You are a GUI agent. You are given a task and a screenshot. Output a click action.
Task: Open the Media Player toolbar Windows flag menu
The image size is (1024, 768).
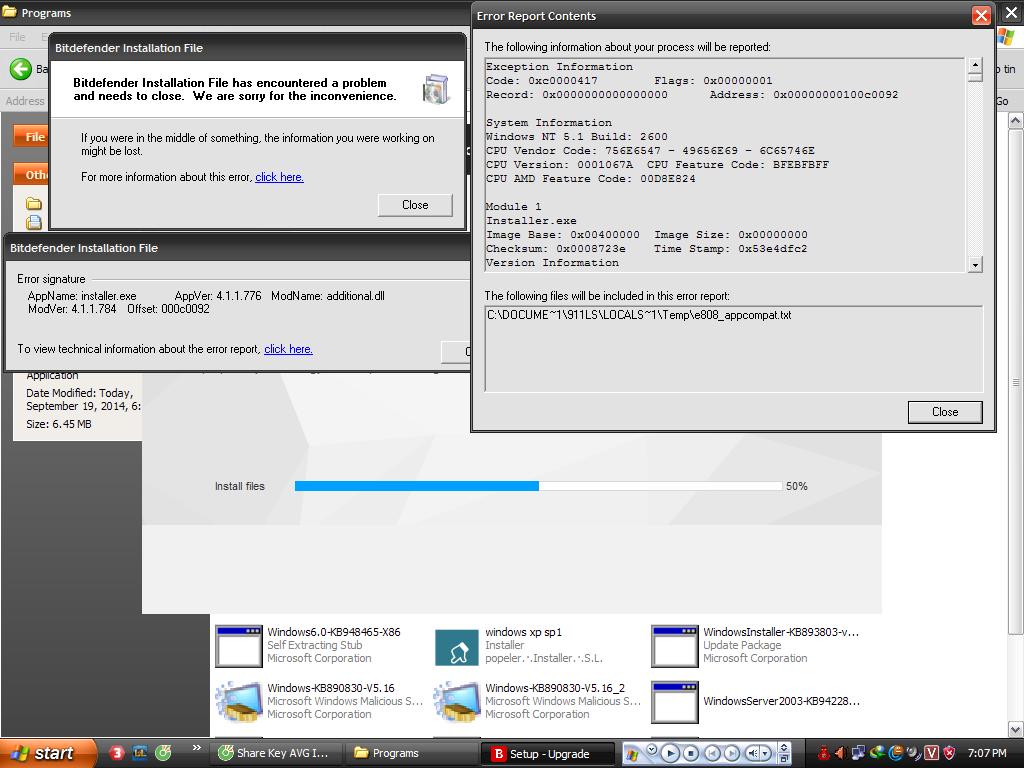tap(632, 755)
